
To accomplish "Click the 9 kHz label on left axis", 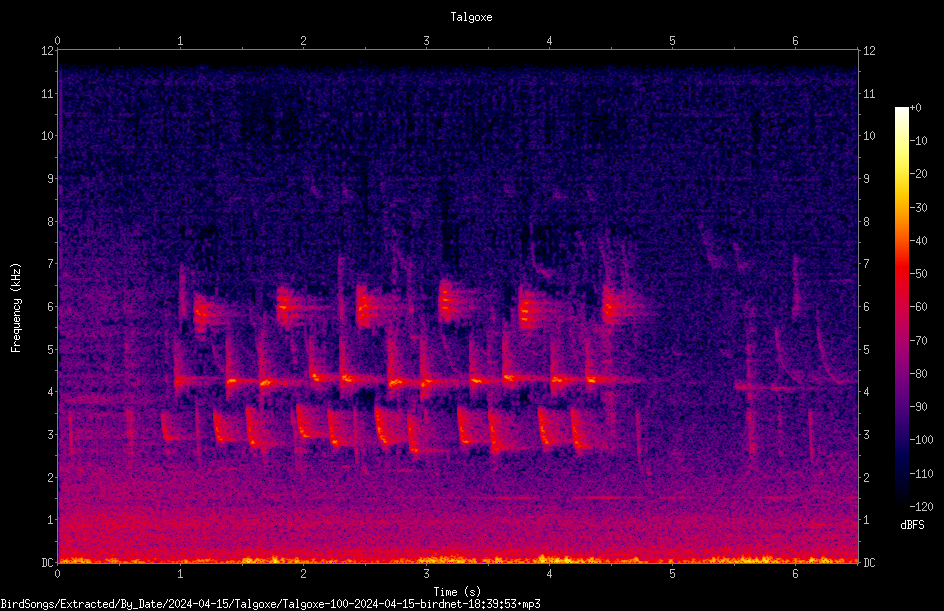I will click(51, 179).
